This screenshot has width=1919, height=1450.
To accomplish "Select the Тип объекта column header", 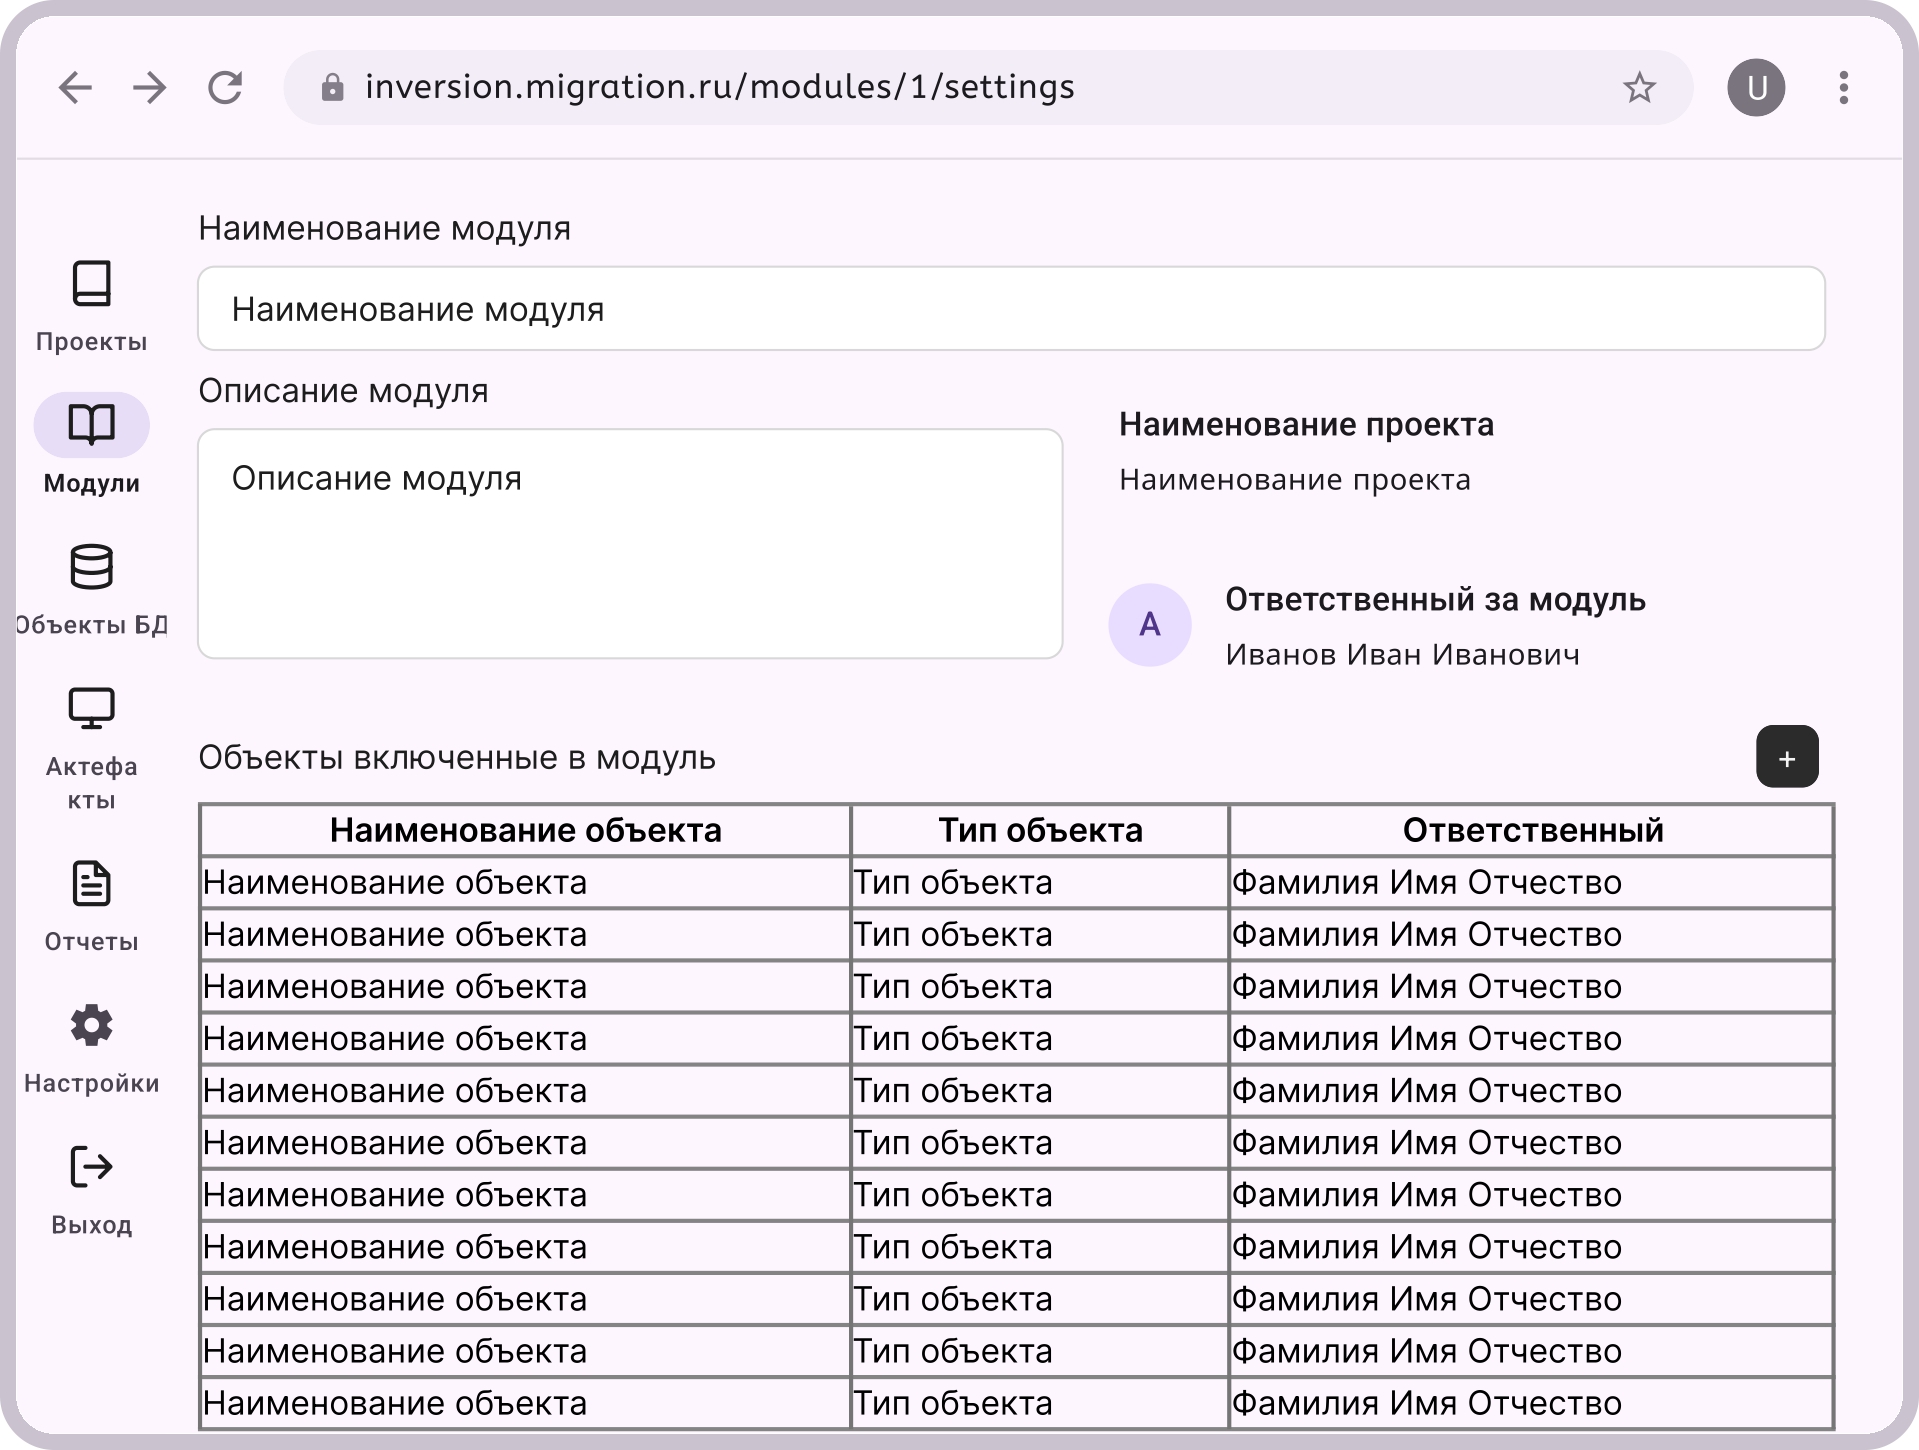I will tap(1038, 830).
